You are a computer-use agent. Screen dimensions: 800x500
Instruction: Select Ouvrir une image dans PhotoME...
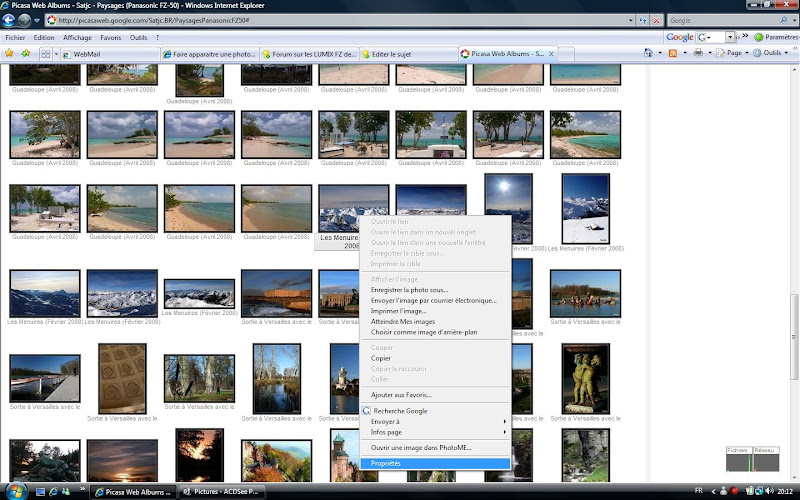pos(435,447)
